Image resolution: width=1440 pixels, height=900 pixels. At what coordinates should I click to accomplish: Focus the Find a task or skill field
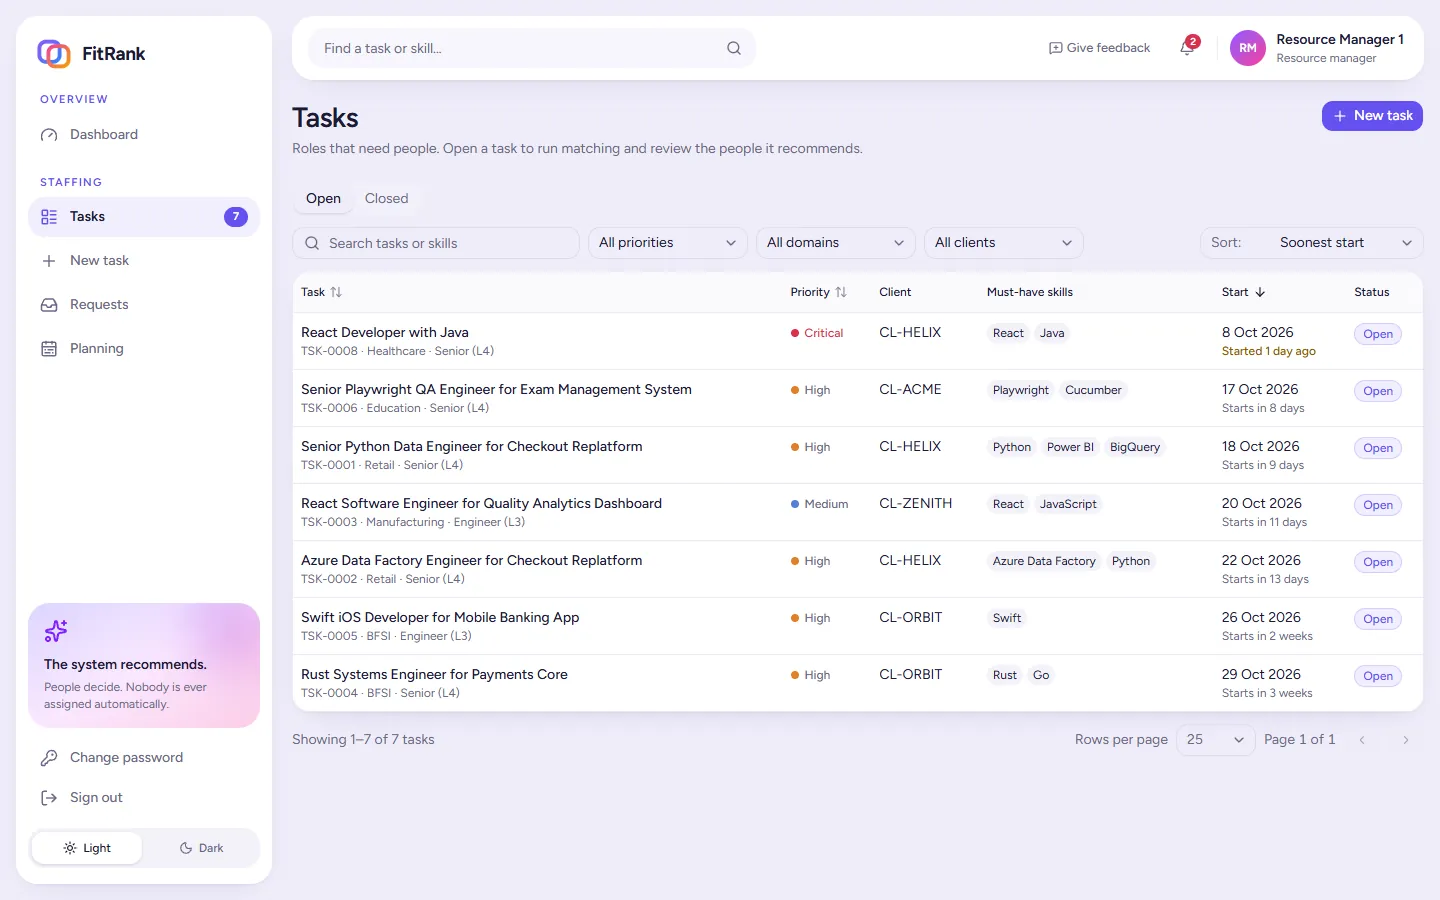point(532,48)
